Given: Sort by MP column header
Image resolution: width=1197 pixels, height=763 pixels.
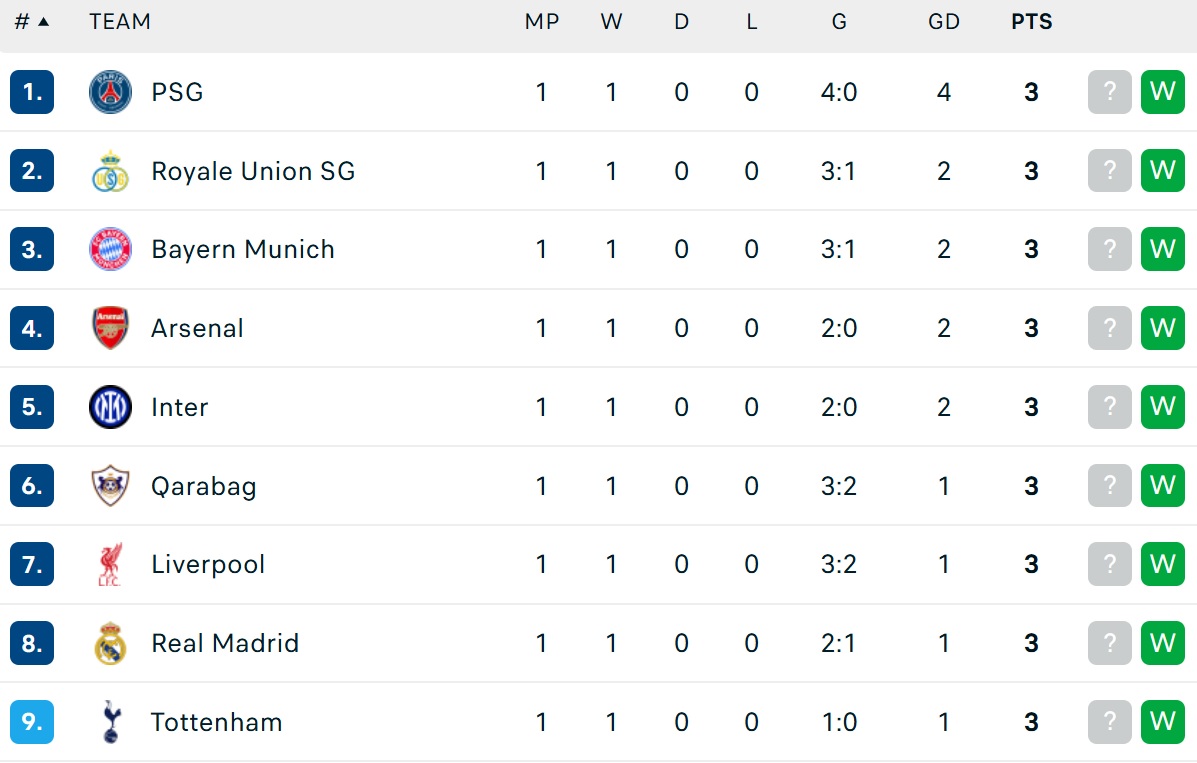Looking at the screenshot, I should (x=542, y=21).
